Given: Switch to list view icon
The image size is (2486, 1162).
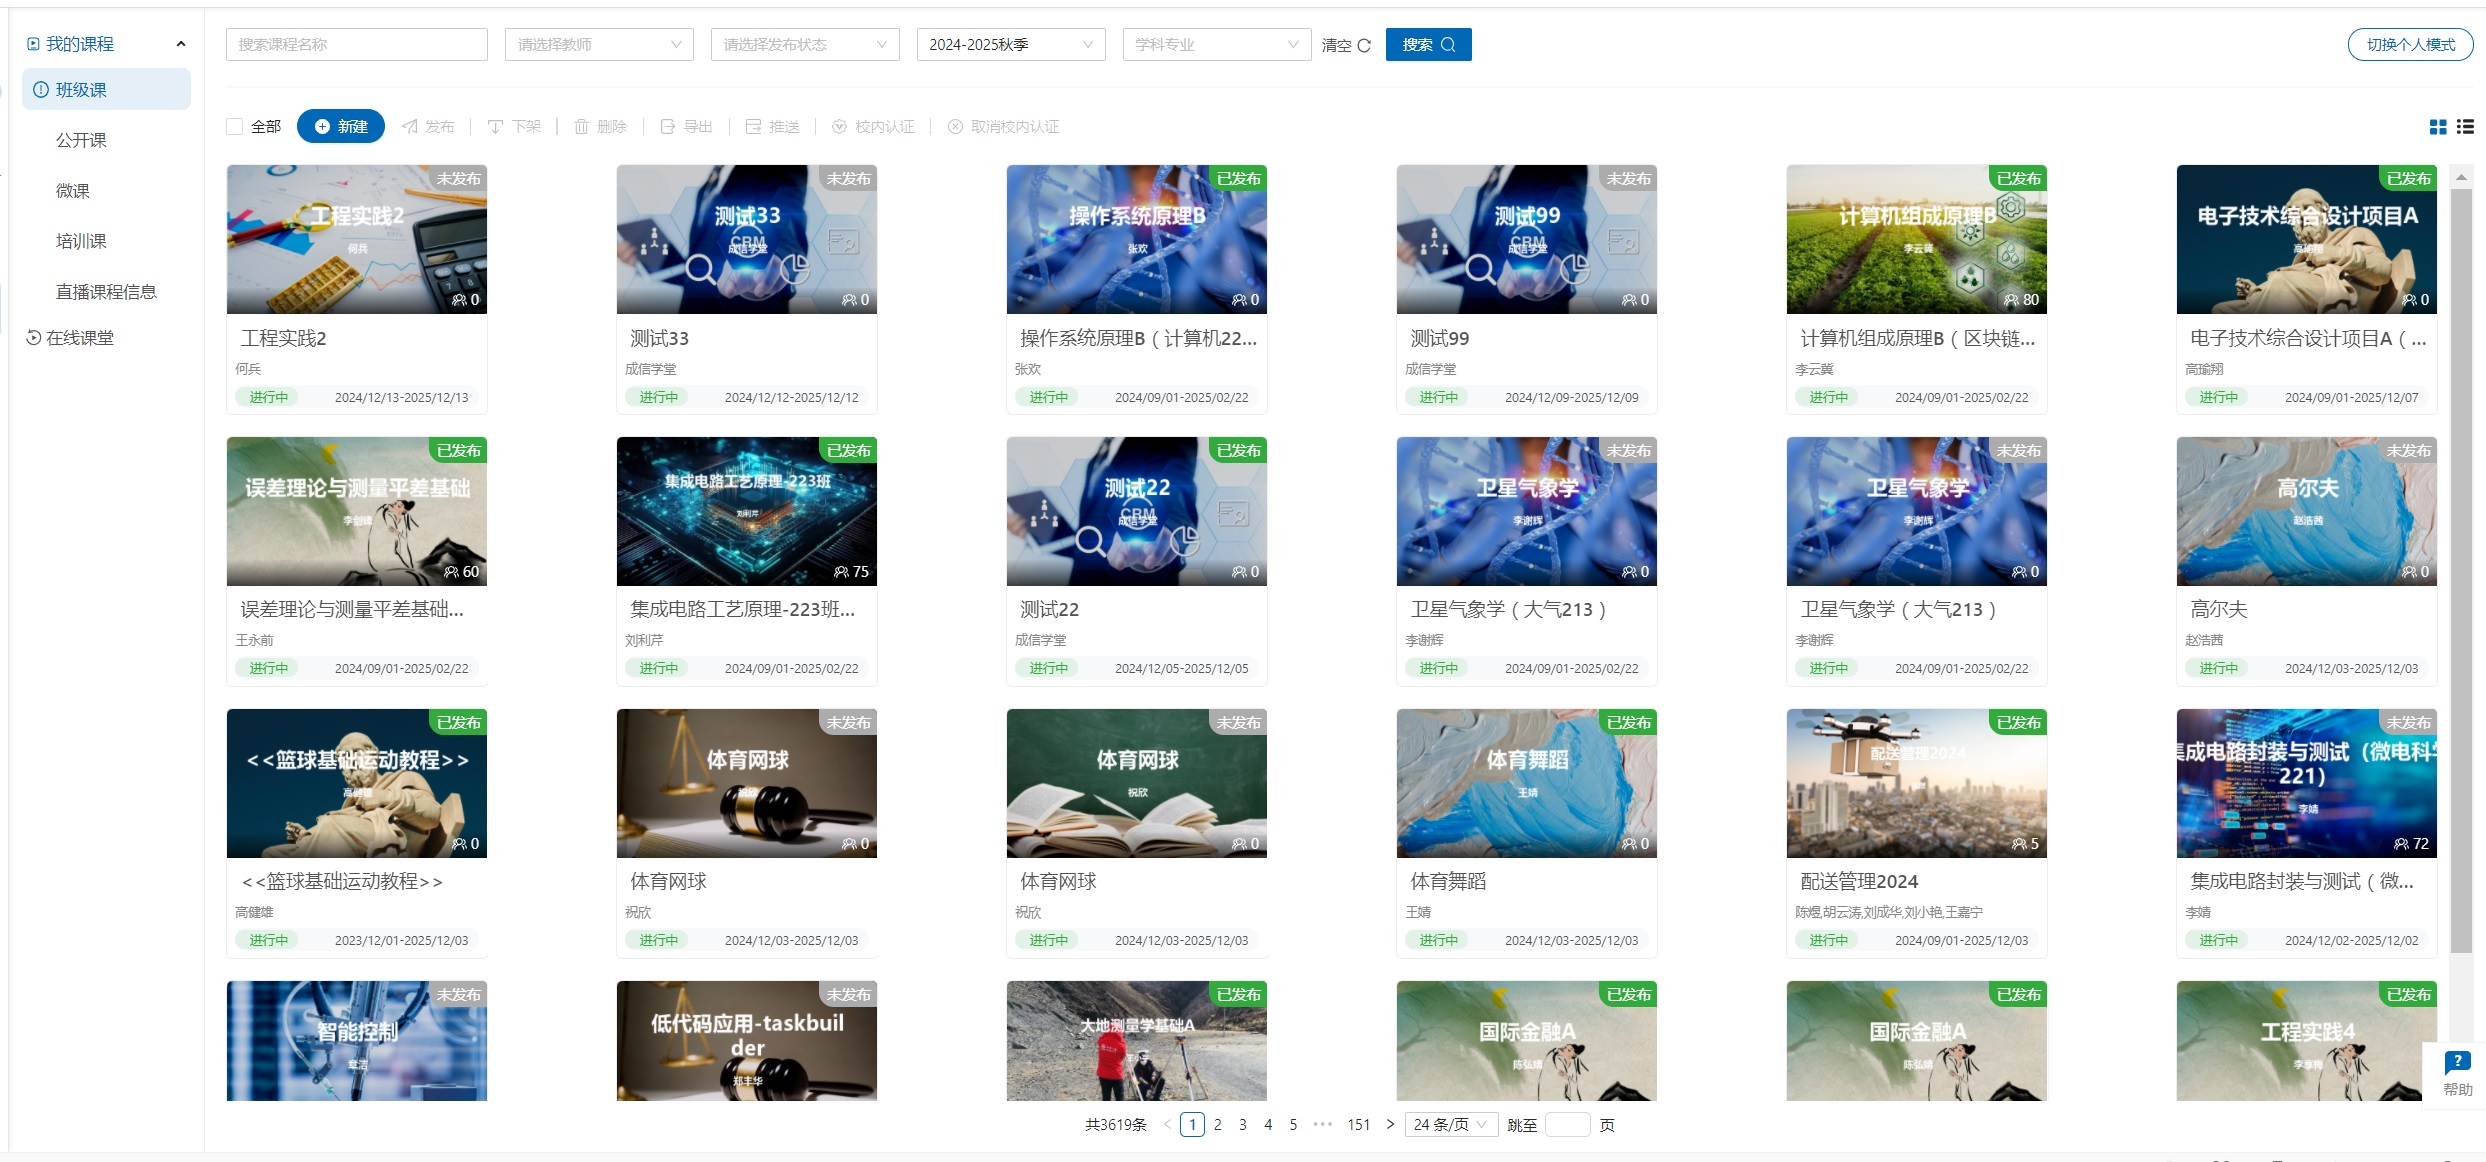Looking at the screenshot, I should [2465, 127].
